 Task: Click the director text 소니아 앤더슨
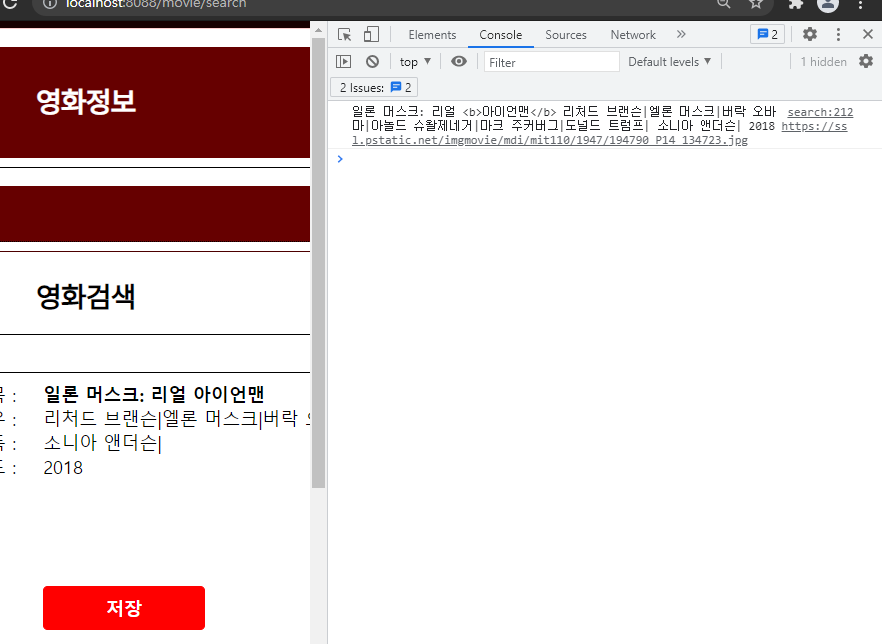pos(102,443)
